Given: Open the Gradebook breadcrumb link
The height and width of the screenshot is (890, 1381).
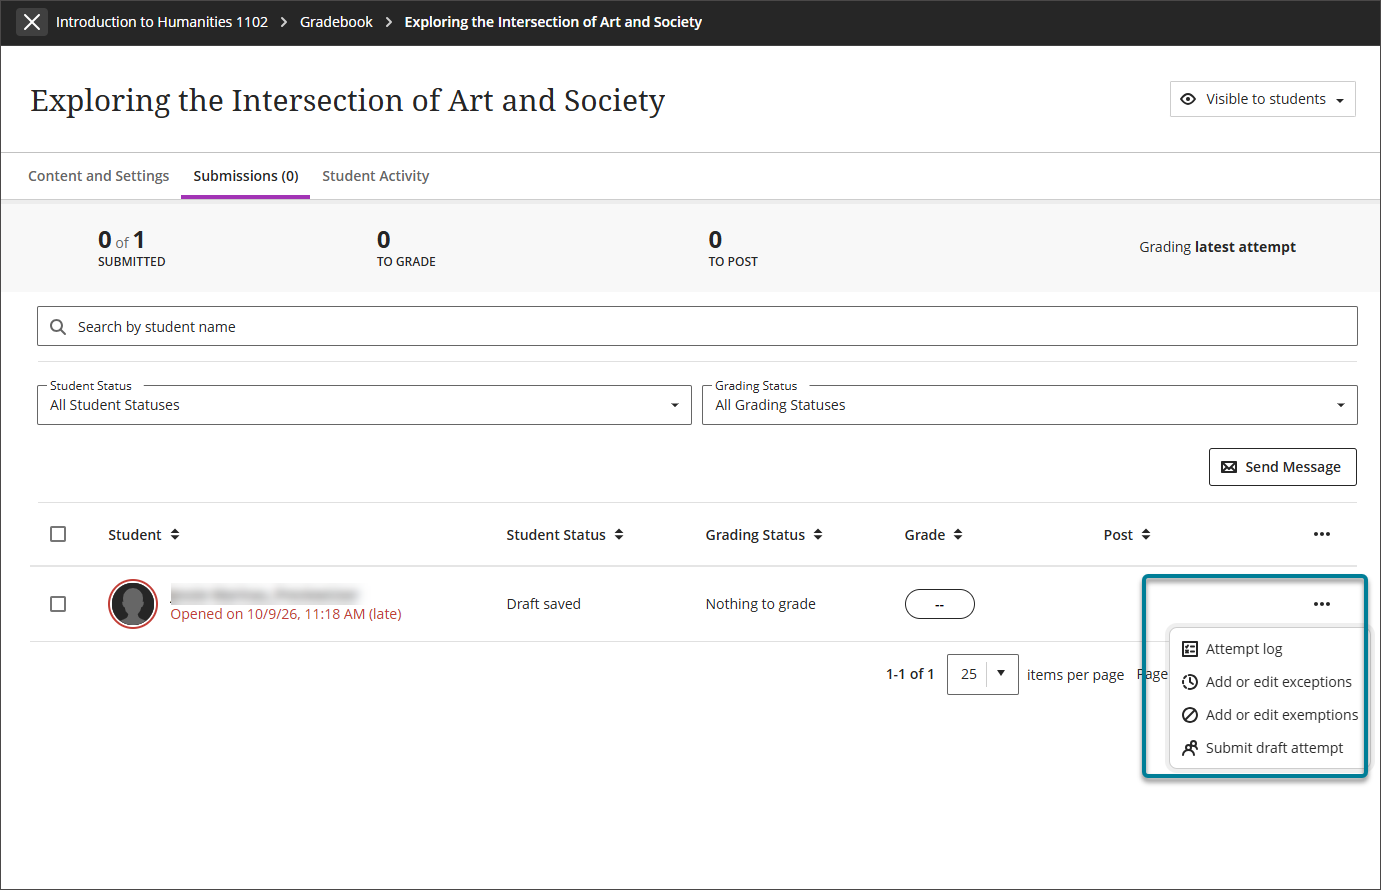Looking at the screenshot, I should (x=336, y=22).
